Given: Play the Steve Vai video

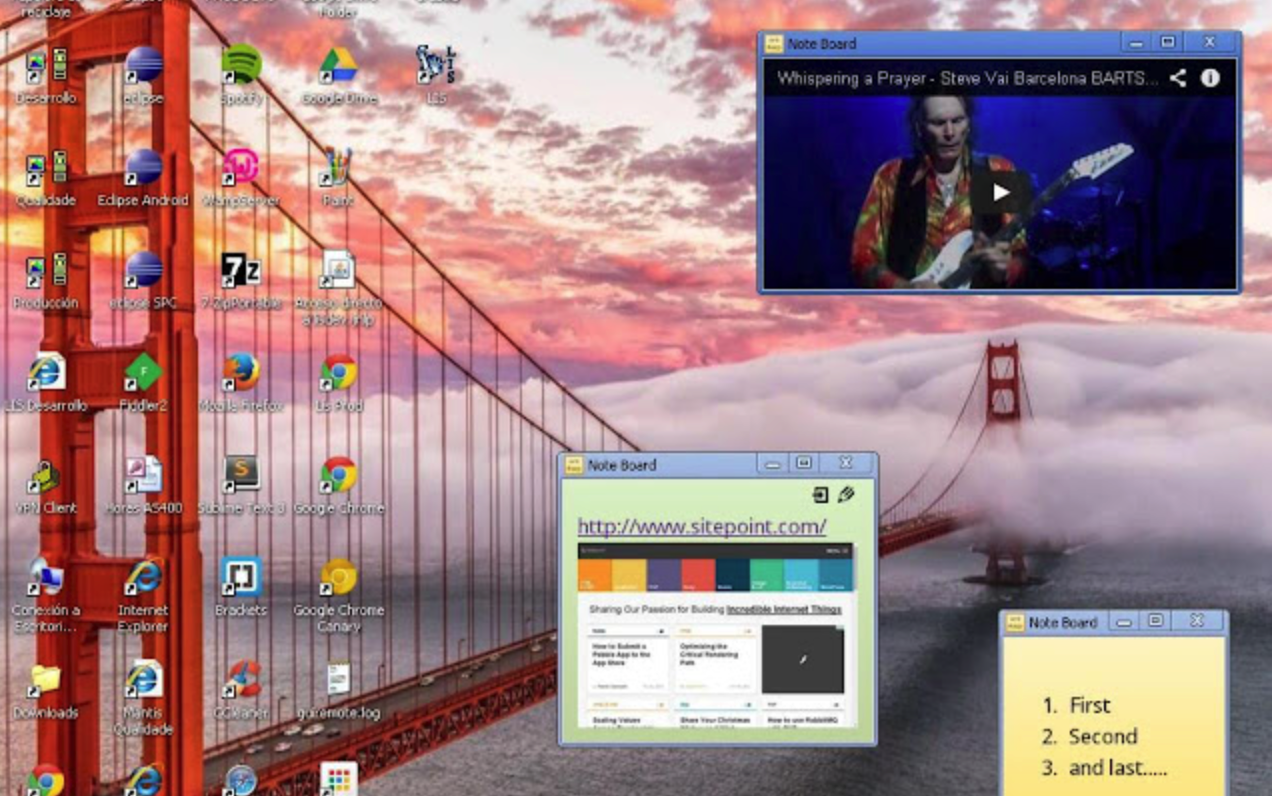Looking at the screenshot, I should (x=1000, y=193).
